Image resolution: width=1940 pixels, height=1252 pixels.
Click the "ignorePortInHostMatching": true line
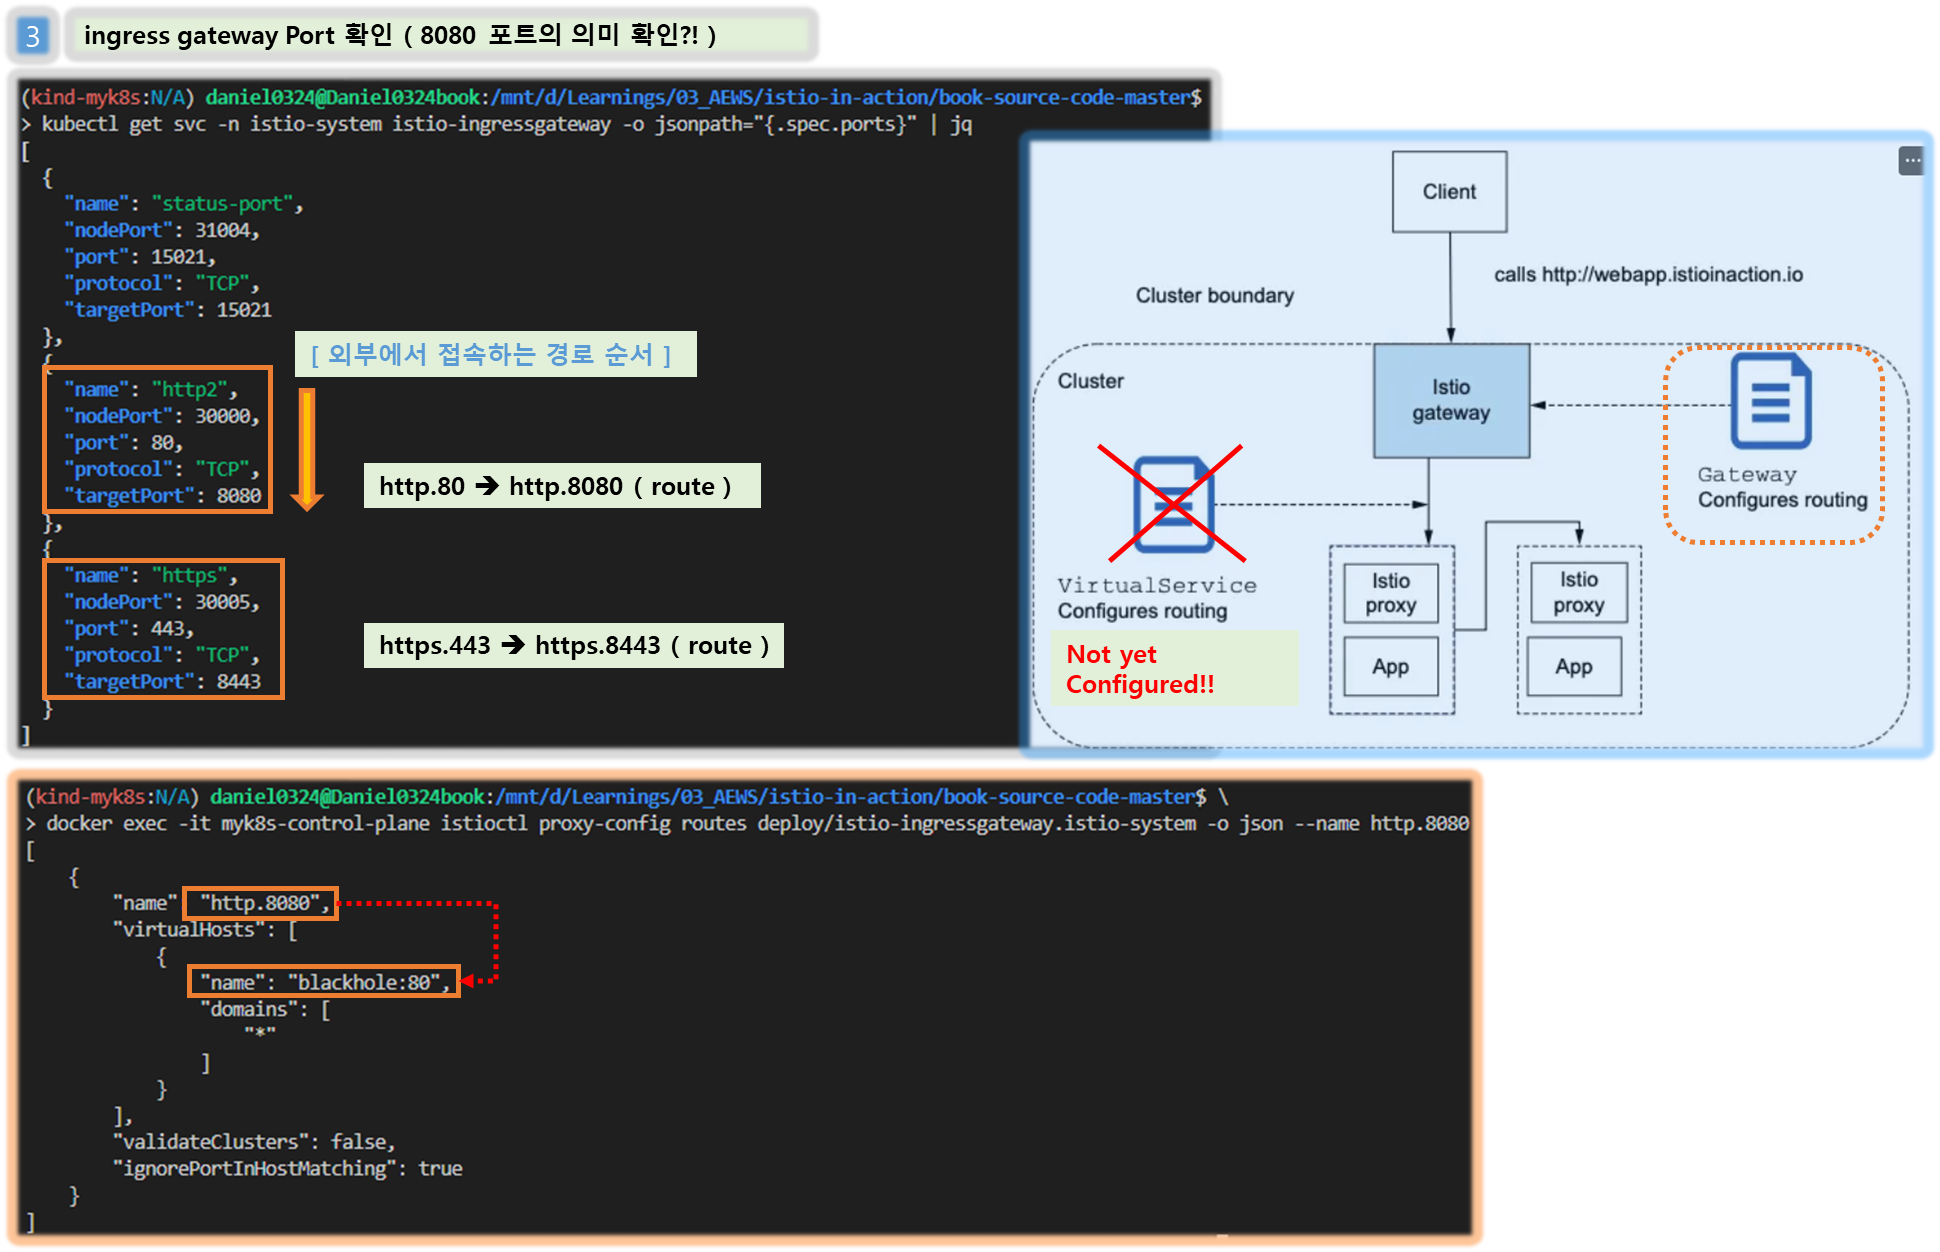(x=287, y=1169)
